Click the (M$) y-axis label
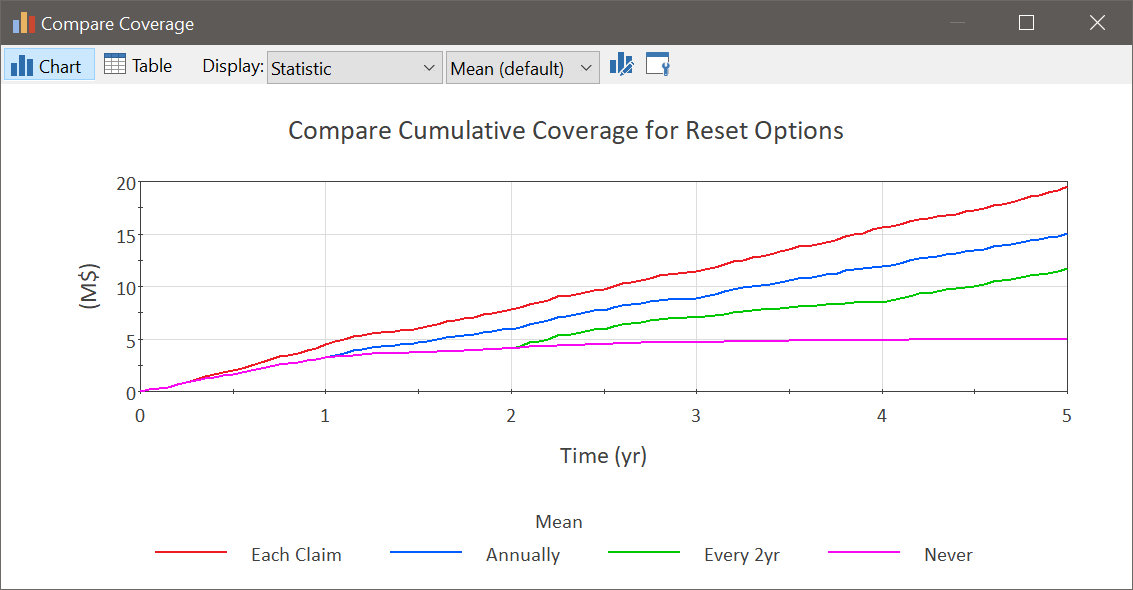 (89, 287)
